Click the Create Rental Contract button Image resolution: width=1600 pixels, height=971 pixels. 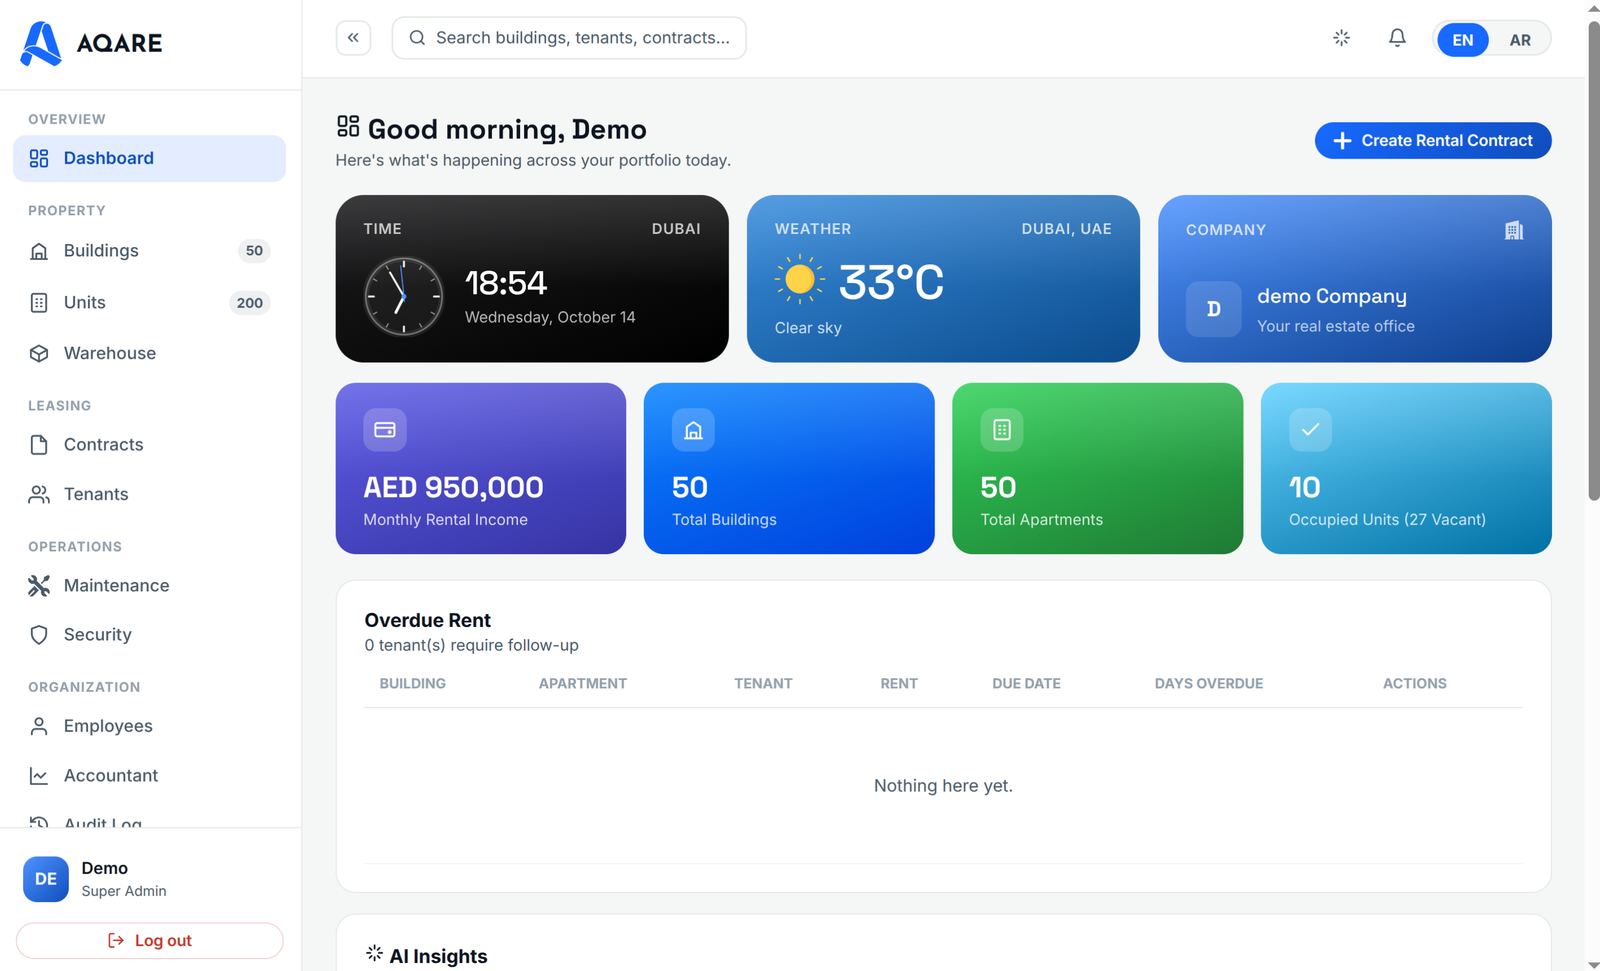[1433, 141]
